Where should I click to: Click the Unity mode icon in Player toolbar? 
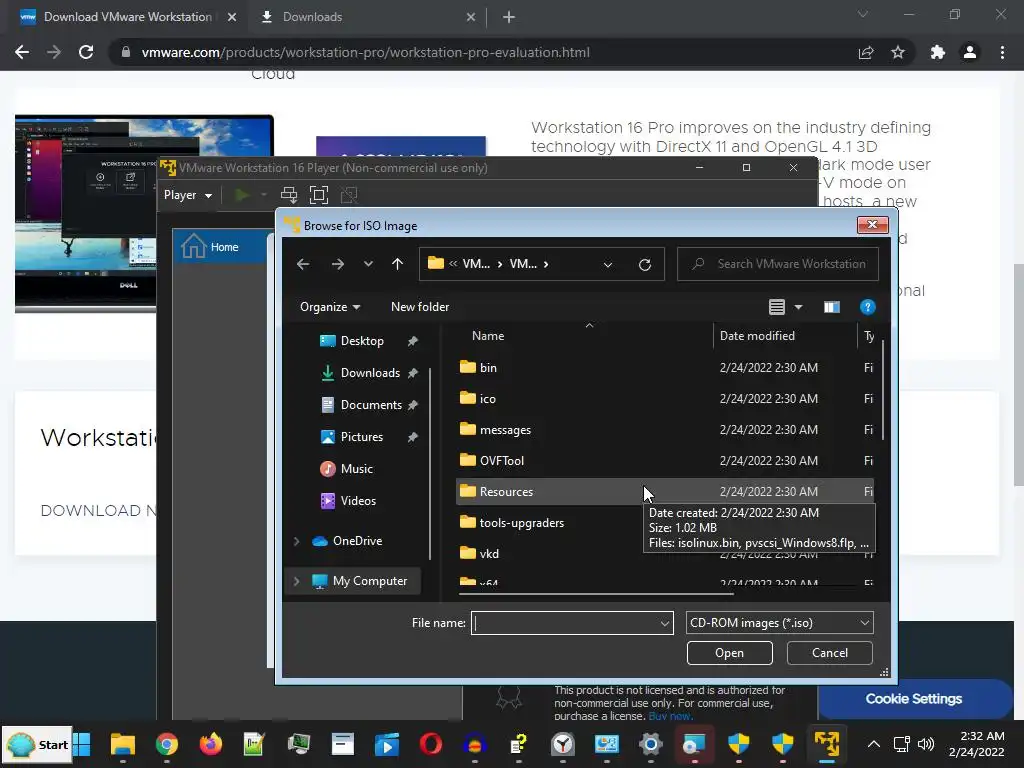coord(349,195)
